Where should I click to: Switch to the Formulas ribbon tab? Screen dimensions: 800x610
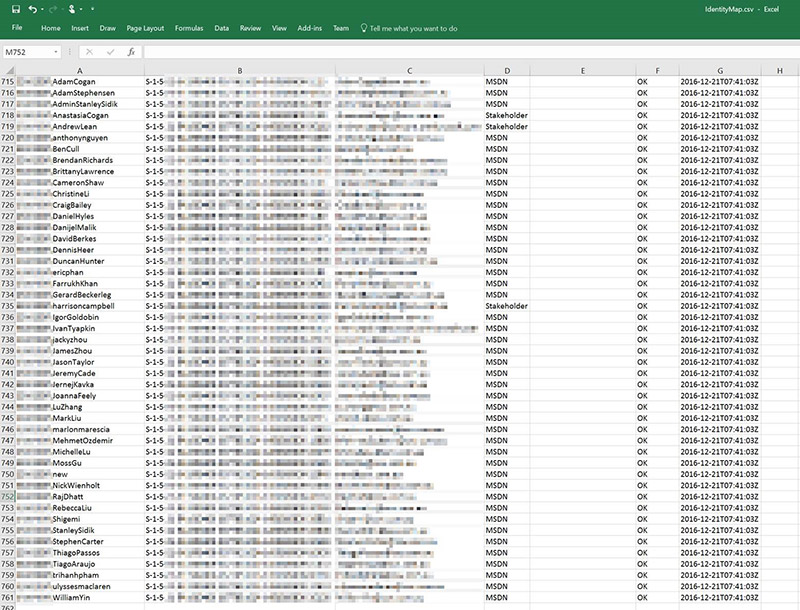188,29
